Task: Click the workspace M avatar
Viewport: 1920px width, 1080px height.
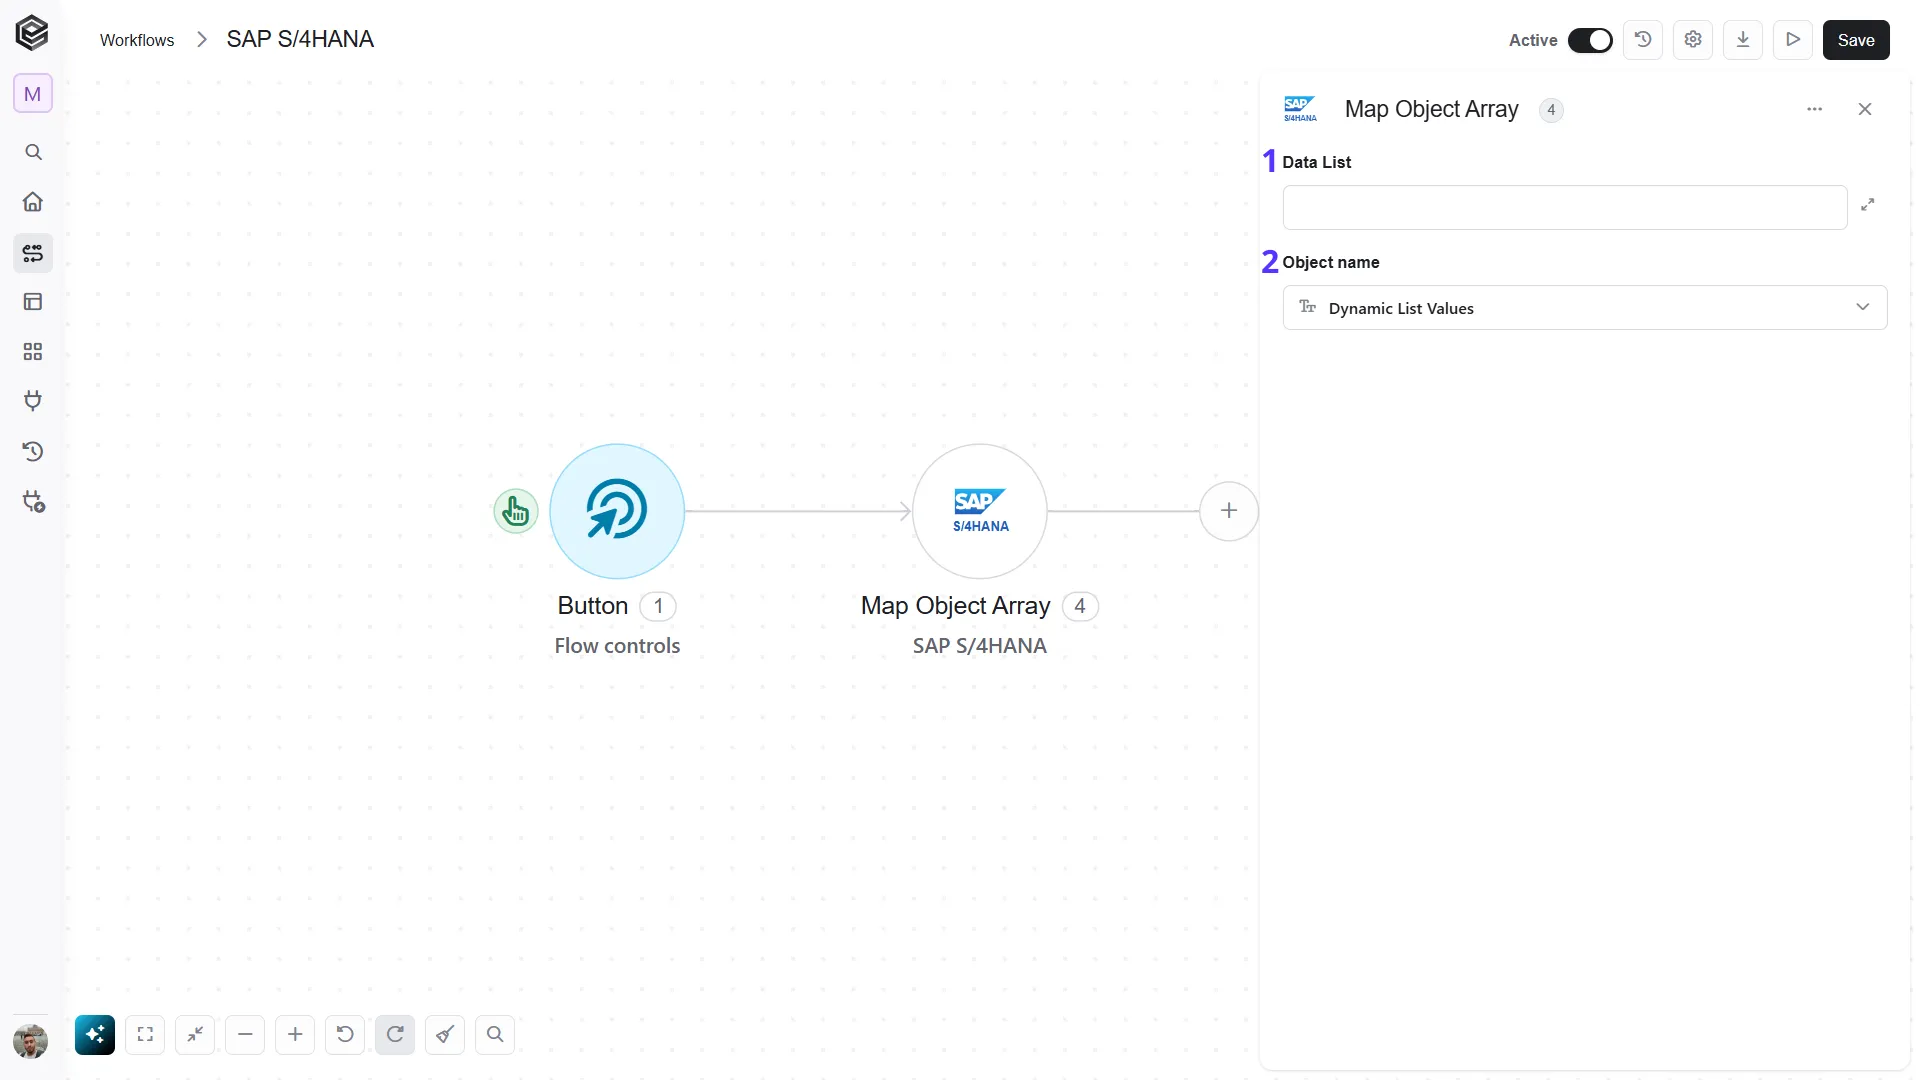Action: coord(33,94)
